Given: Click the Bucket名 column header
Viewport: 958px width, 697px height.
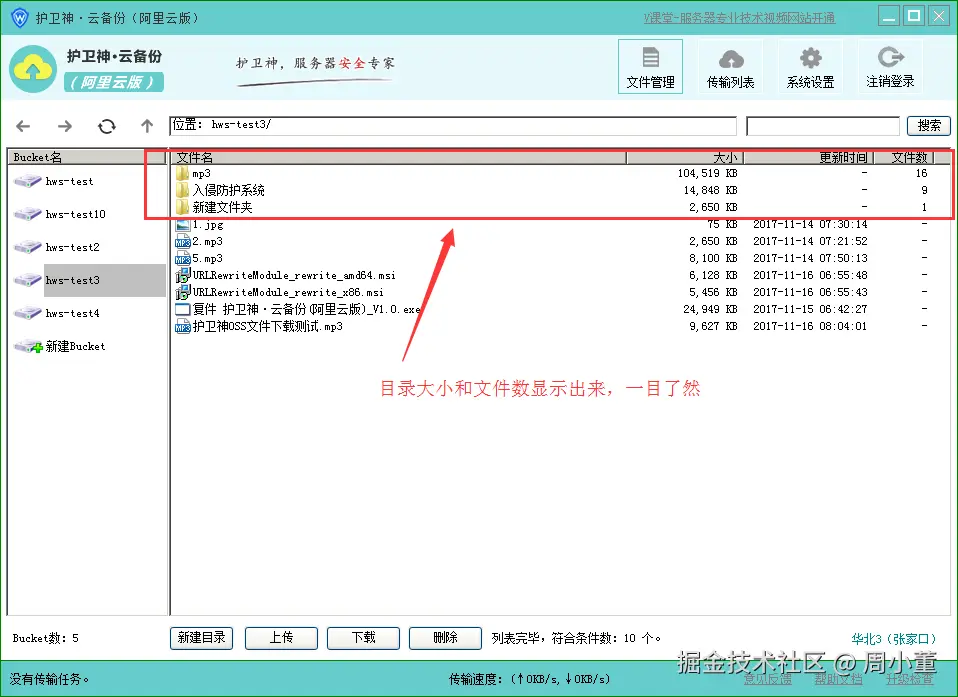Looking at the screenshot, I should pyautogui.click(x=86, y=157).
